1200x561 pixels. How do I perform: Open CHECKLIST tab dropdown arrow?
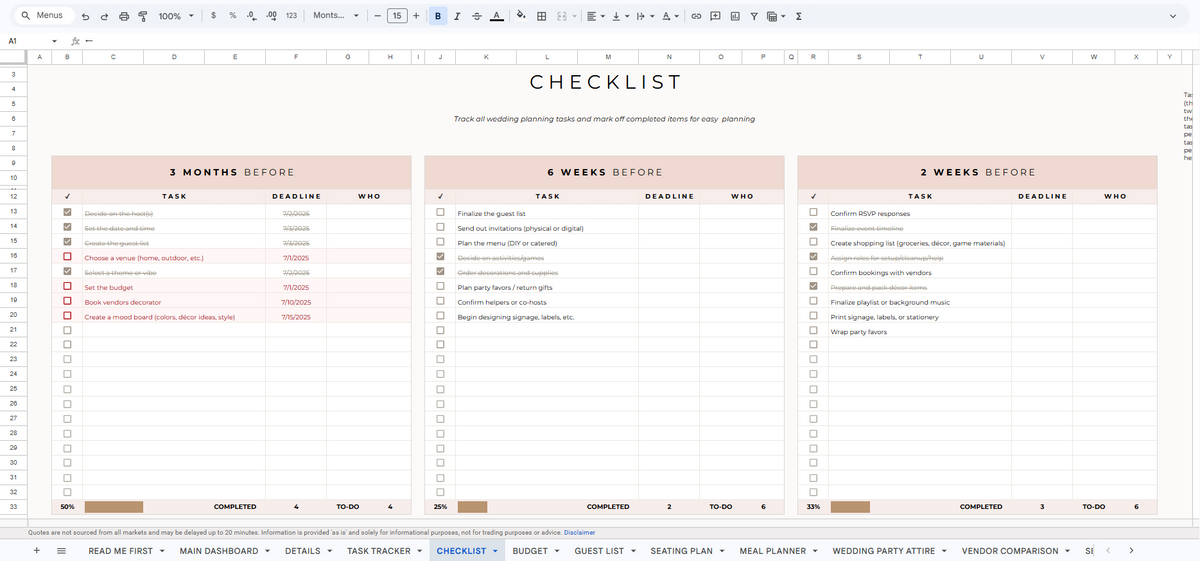496,551
